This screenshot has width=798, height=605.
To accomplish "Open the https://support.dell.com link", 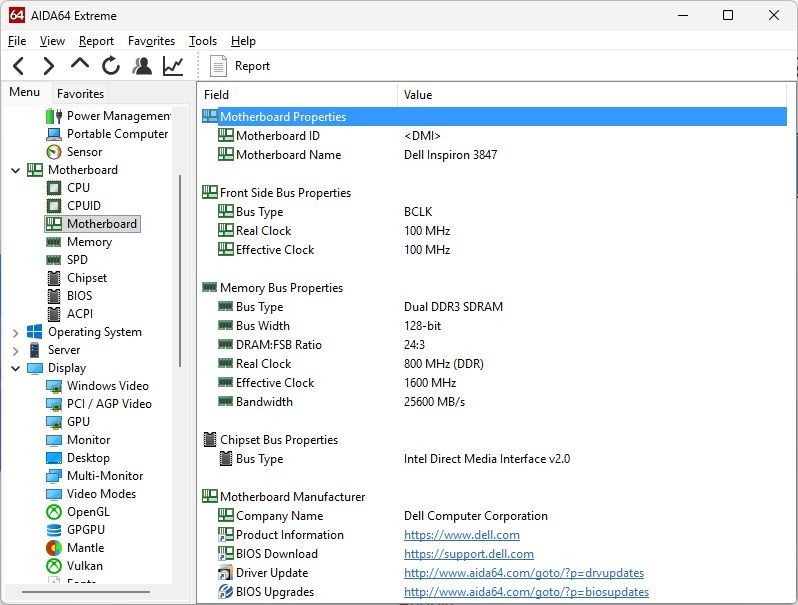I will point(469,554).
